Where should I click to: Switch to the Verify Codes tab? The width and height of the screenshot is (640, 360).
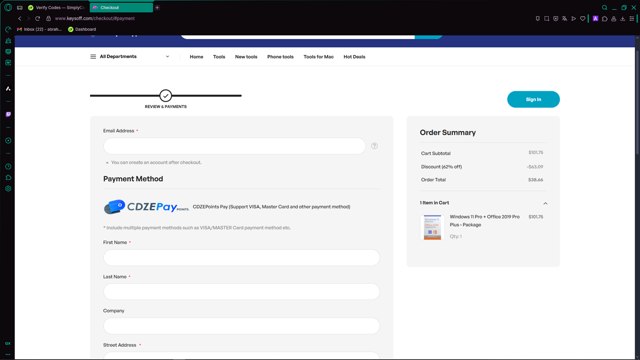pyautogui.click(x=56, y=7)
